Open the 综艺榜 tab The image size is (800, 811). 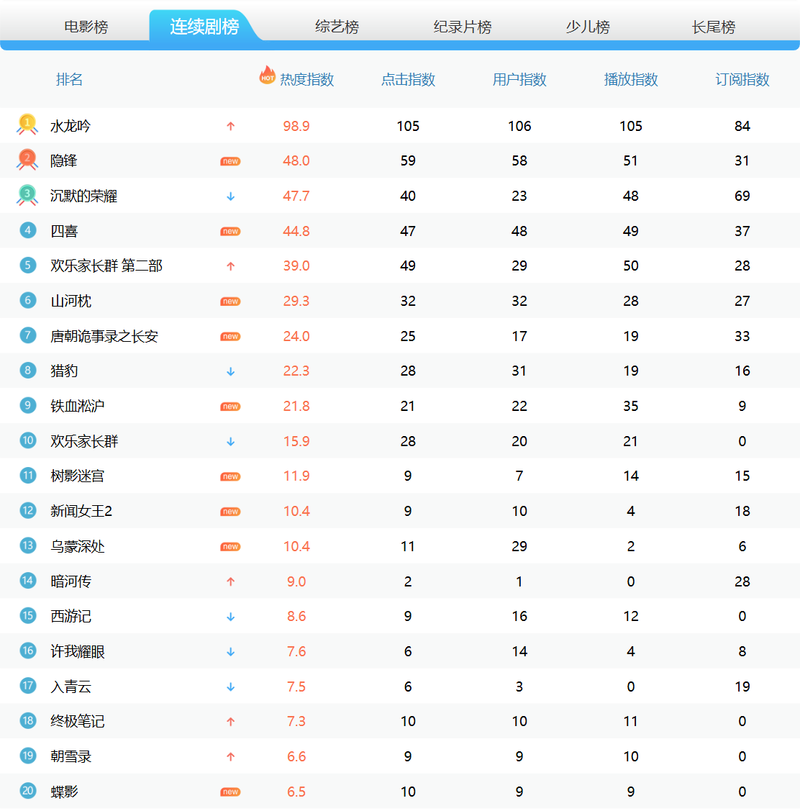point(337,27)
